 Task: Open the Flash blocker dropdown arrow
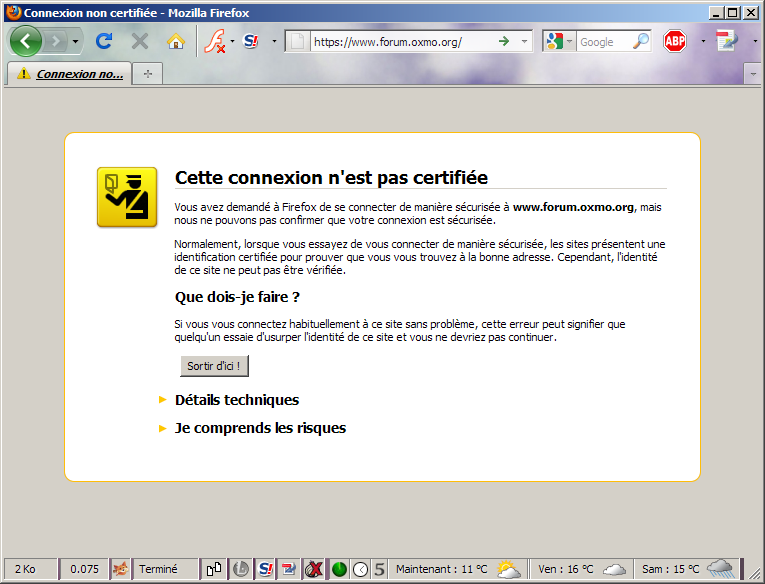tap(232, 41)
